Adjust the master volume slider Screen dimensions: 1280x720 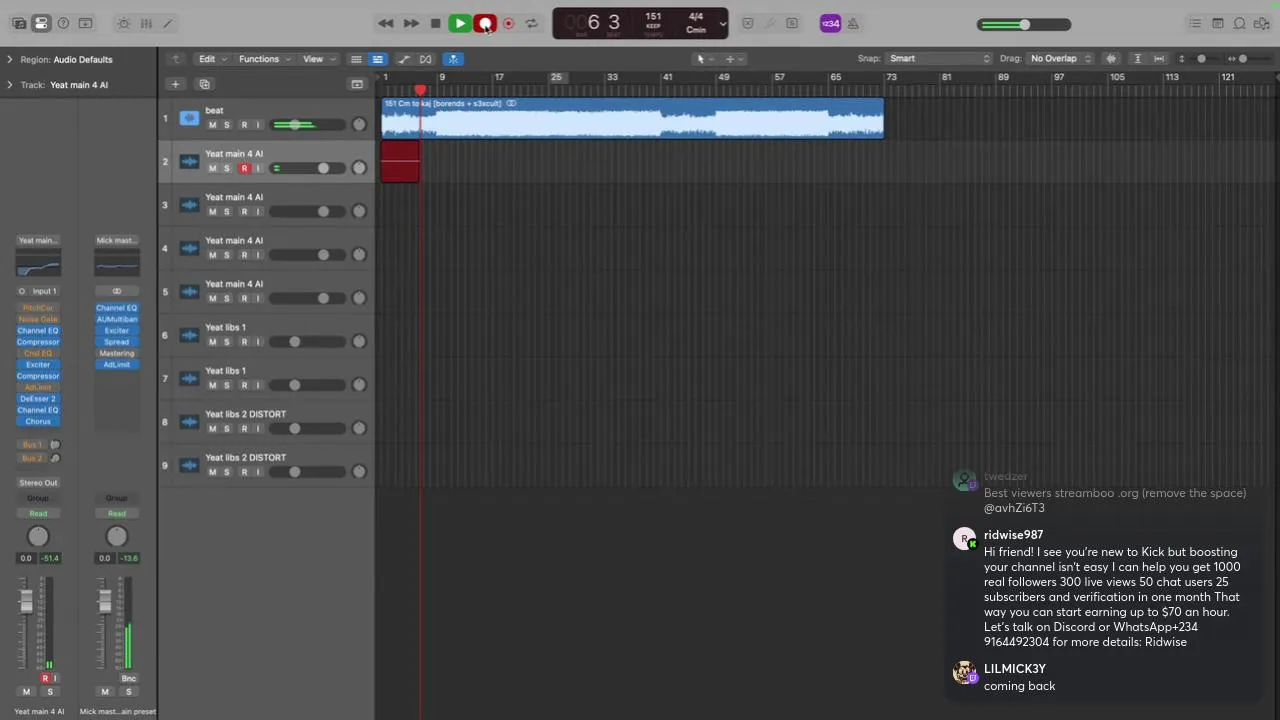click(1024, 24)
